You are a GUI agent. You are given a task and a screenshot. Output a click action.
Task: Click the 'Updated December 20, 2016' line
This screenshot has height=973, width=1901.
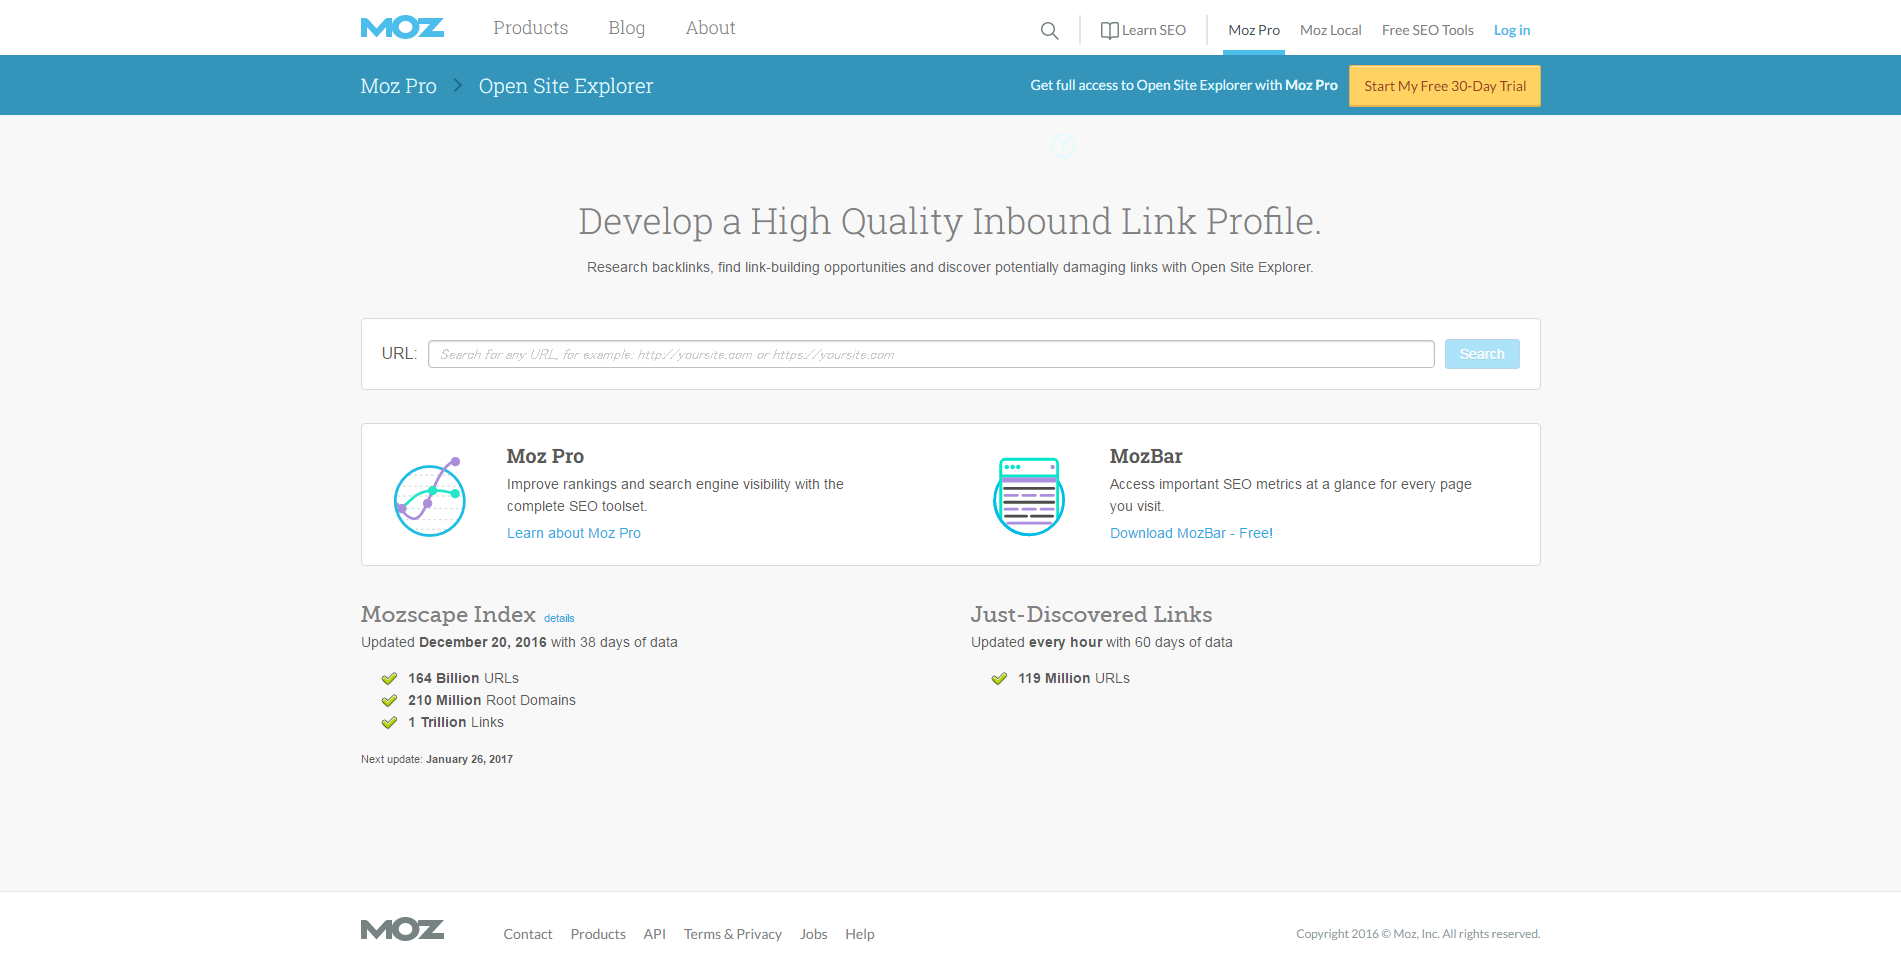(x=519, y=642)
